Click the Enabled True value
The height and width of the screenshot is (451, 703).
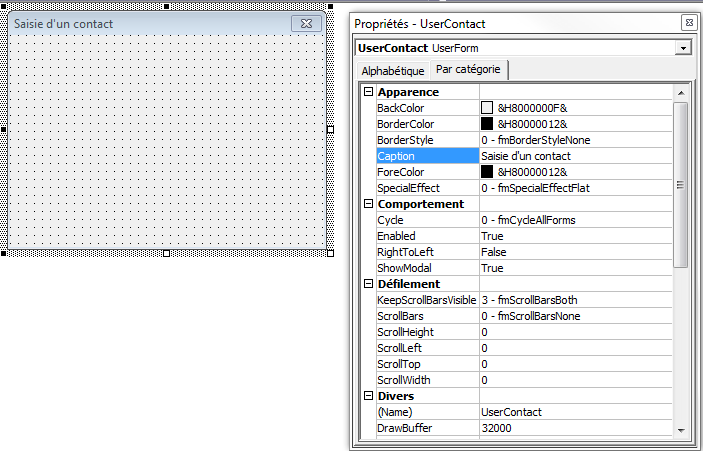click(x=575, y=236)
